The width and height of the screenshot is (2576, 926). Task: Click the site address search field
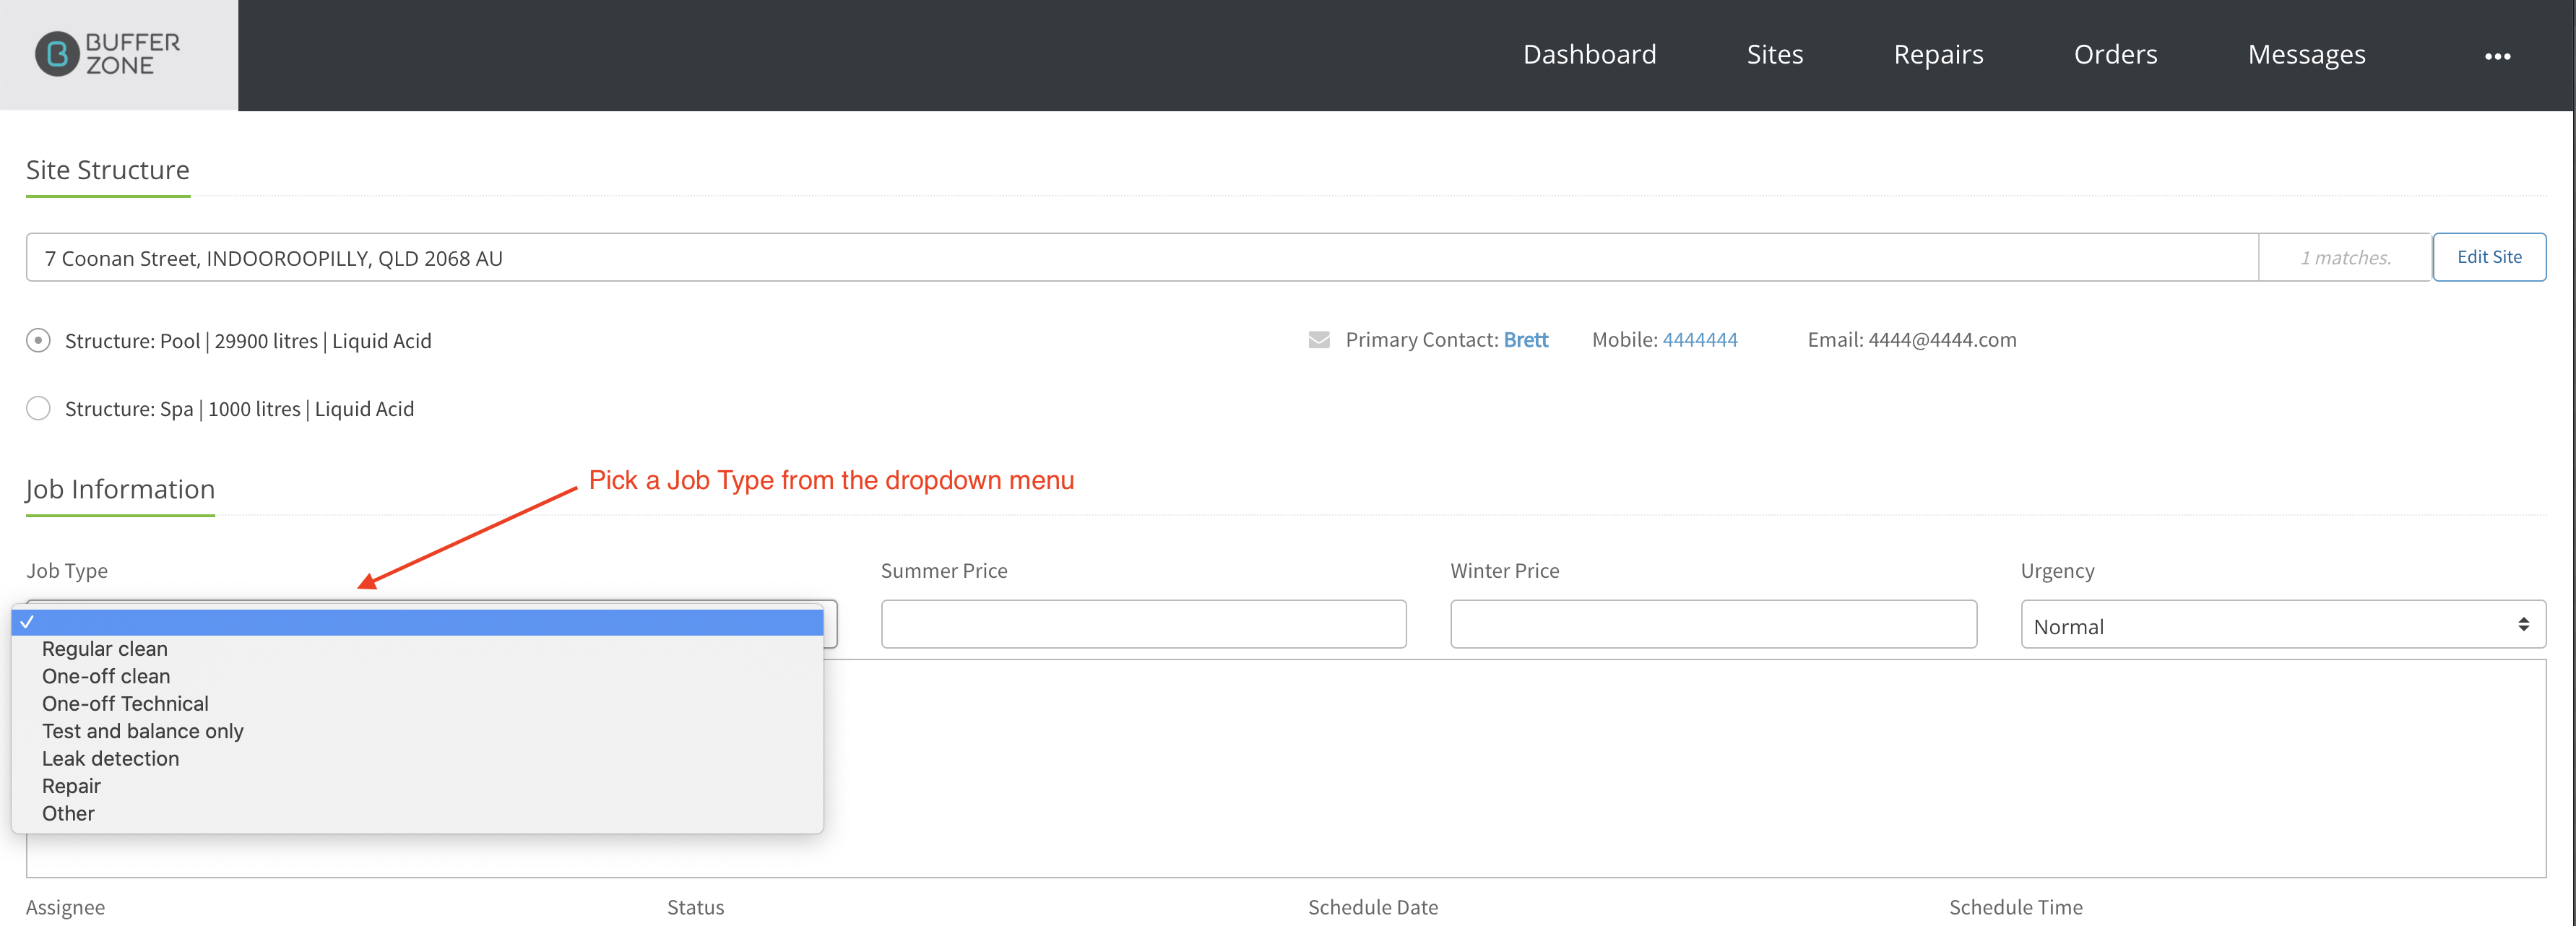(x=1141, y=258)
